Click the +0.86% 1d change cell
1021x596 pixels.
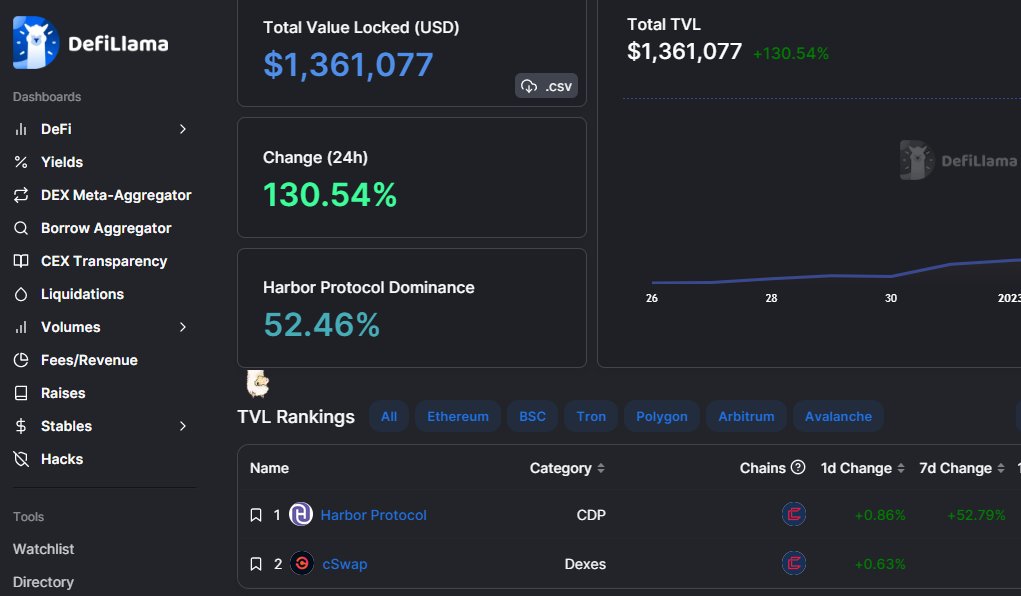click(x=880, y=515)
